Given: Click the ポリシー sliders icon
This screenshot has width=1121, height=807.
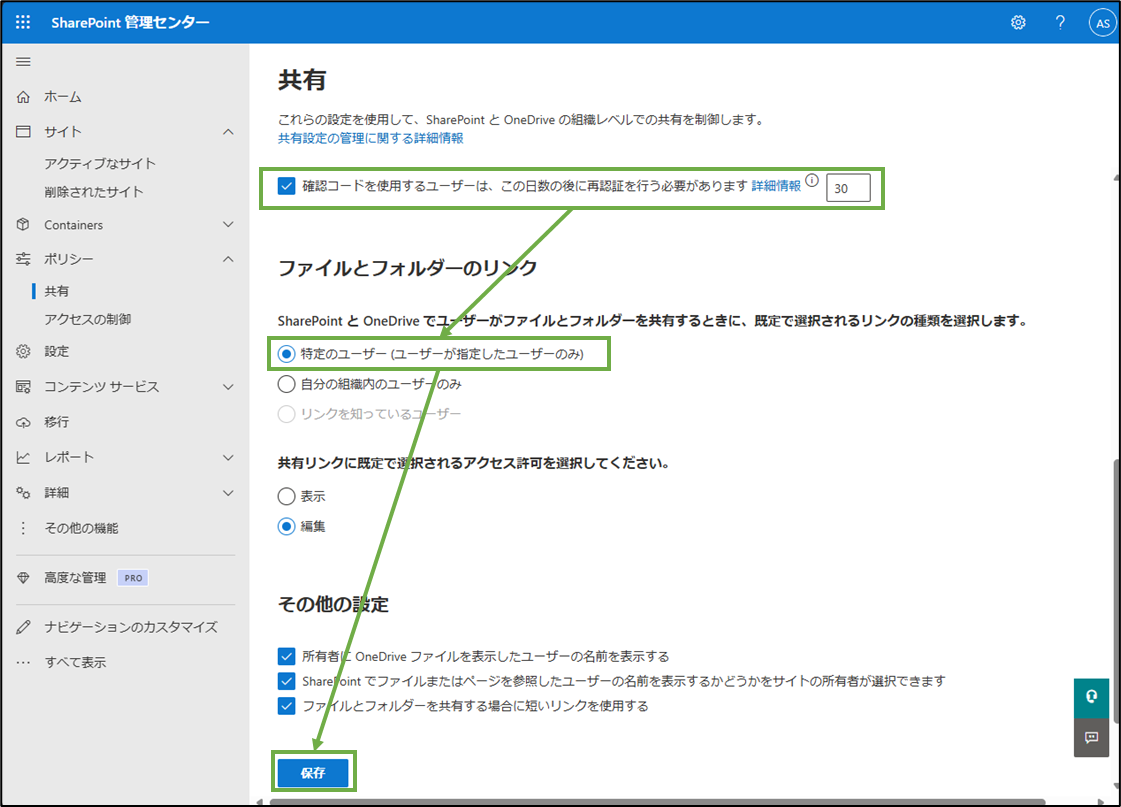Looking at the screenshot, I should click(x=23, y=259).
